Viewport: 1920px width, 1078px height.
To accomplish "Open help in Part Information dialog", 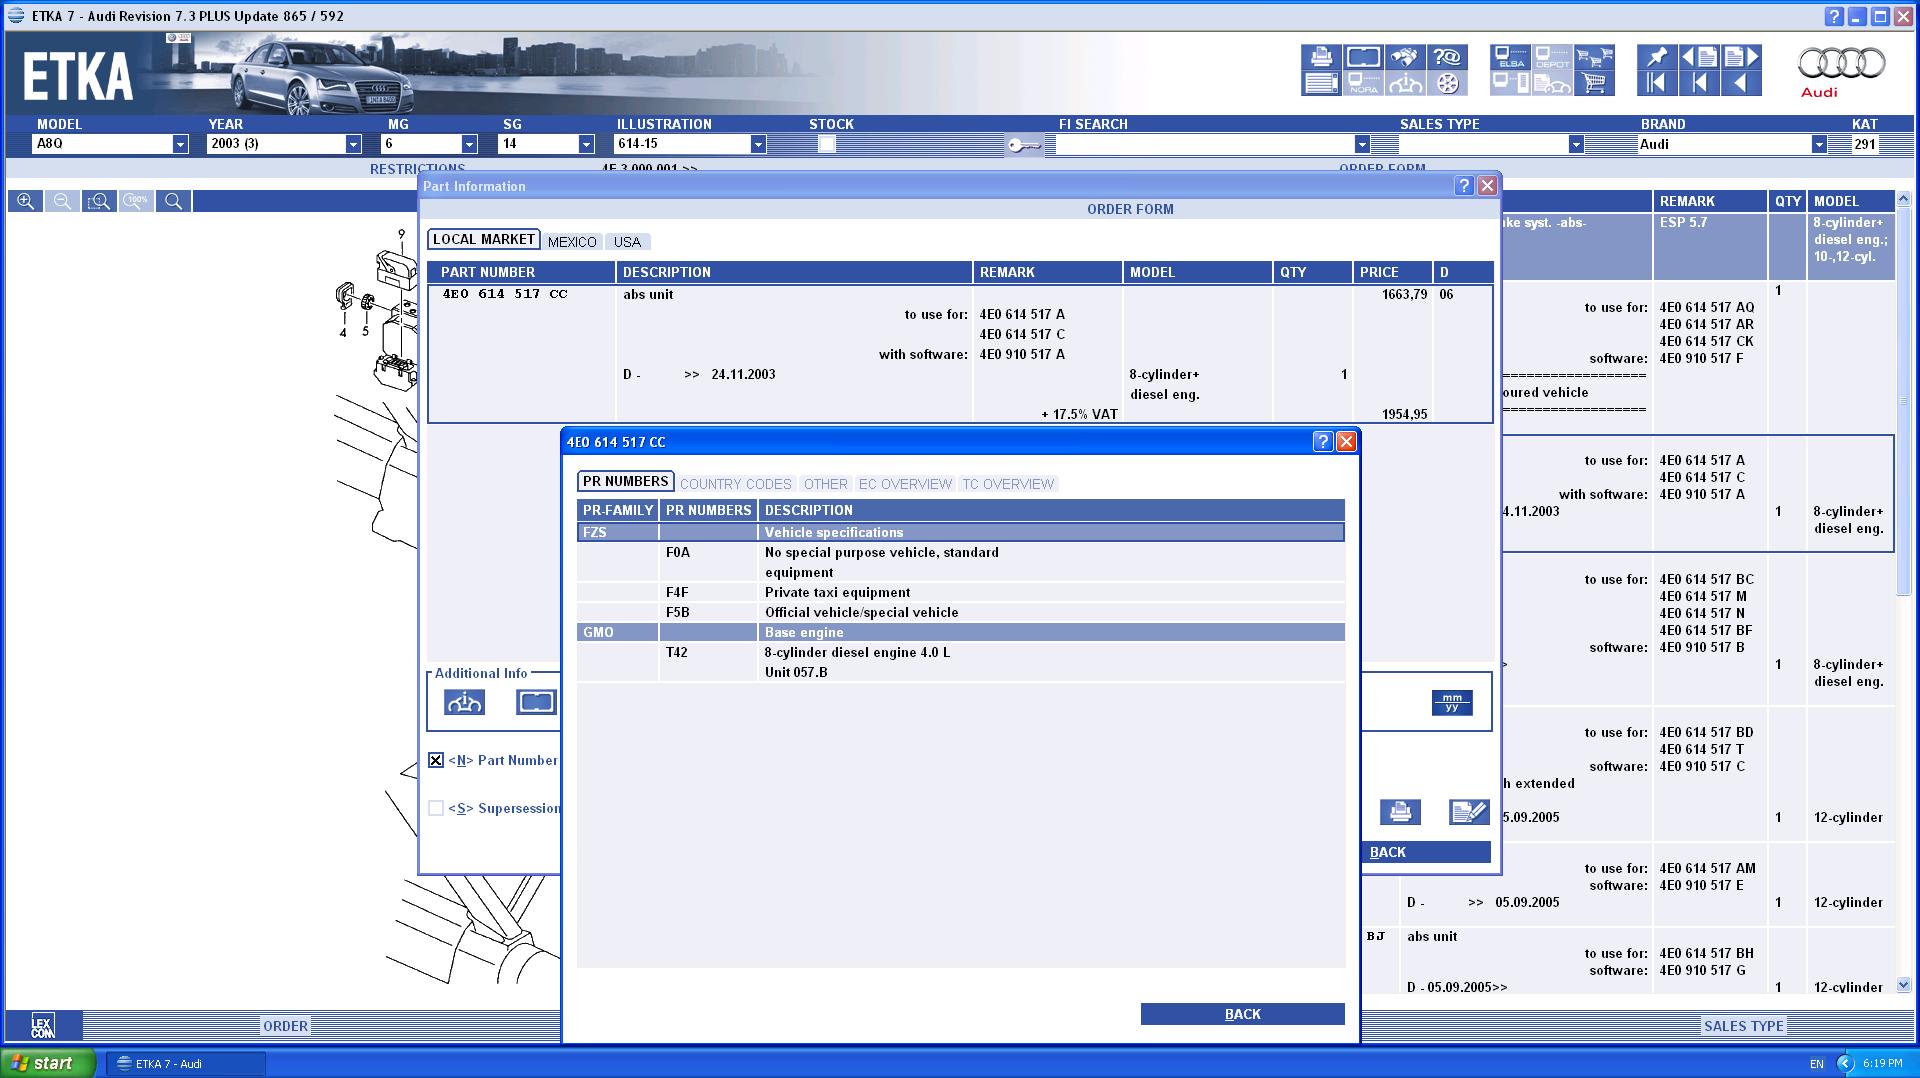I will 1464,186.
